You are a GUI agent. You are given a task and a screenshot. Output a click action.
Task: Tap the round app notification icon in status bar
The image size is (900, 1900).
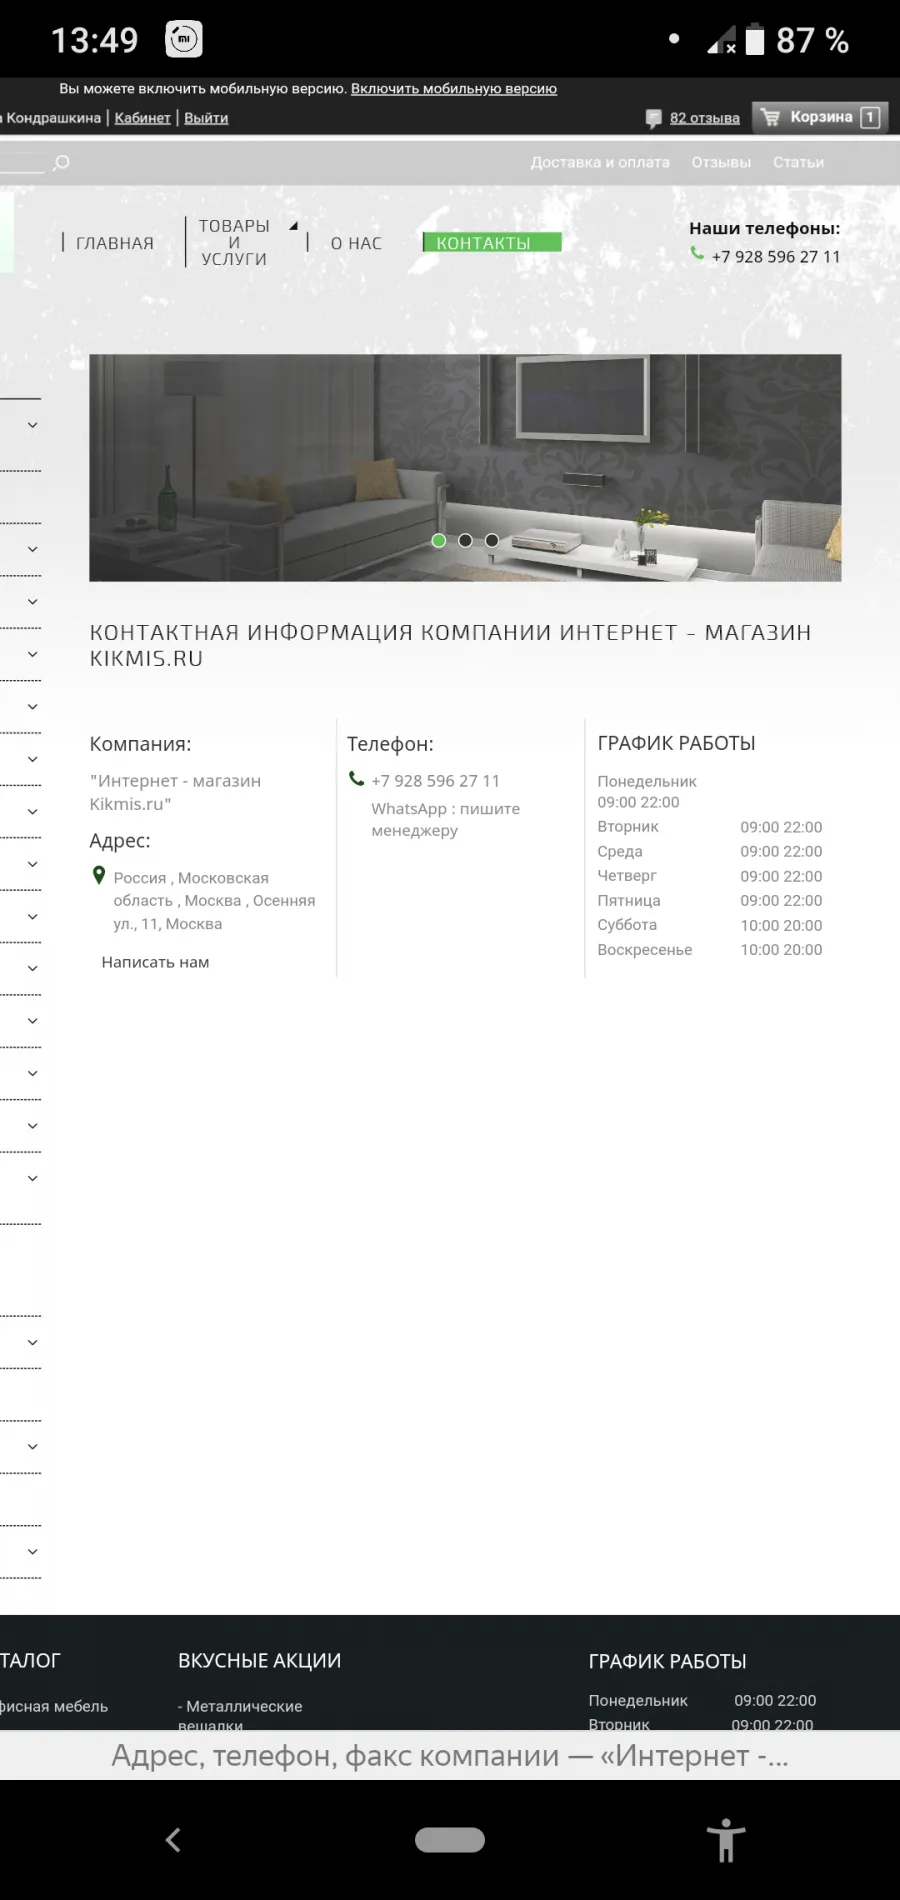(x=184, y=39)
